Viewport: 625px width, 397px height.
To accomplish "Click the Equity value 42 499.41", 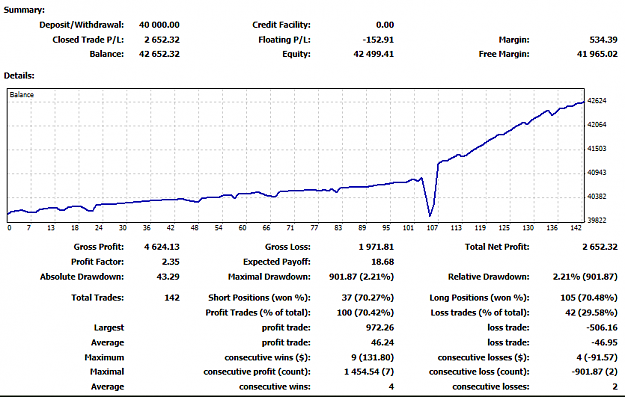I will pyautogui.click(x=373, y=54).
